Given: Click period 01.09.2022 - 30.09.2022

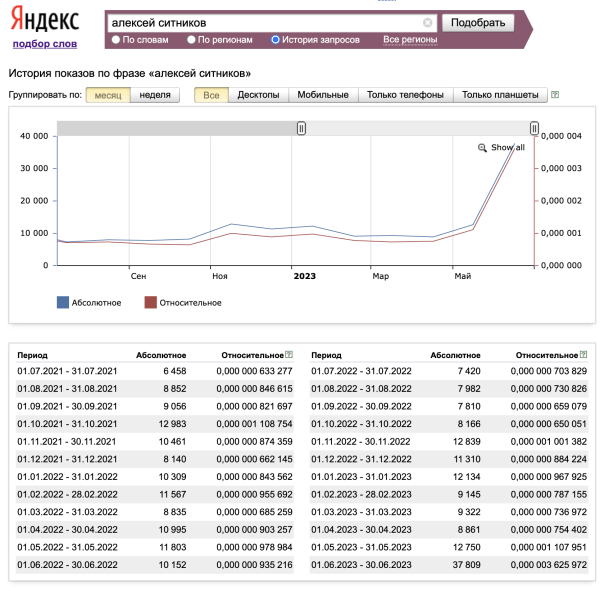Looking at the screenshot, I should point(361,406).
